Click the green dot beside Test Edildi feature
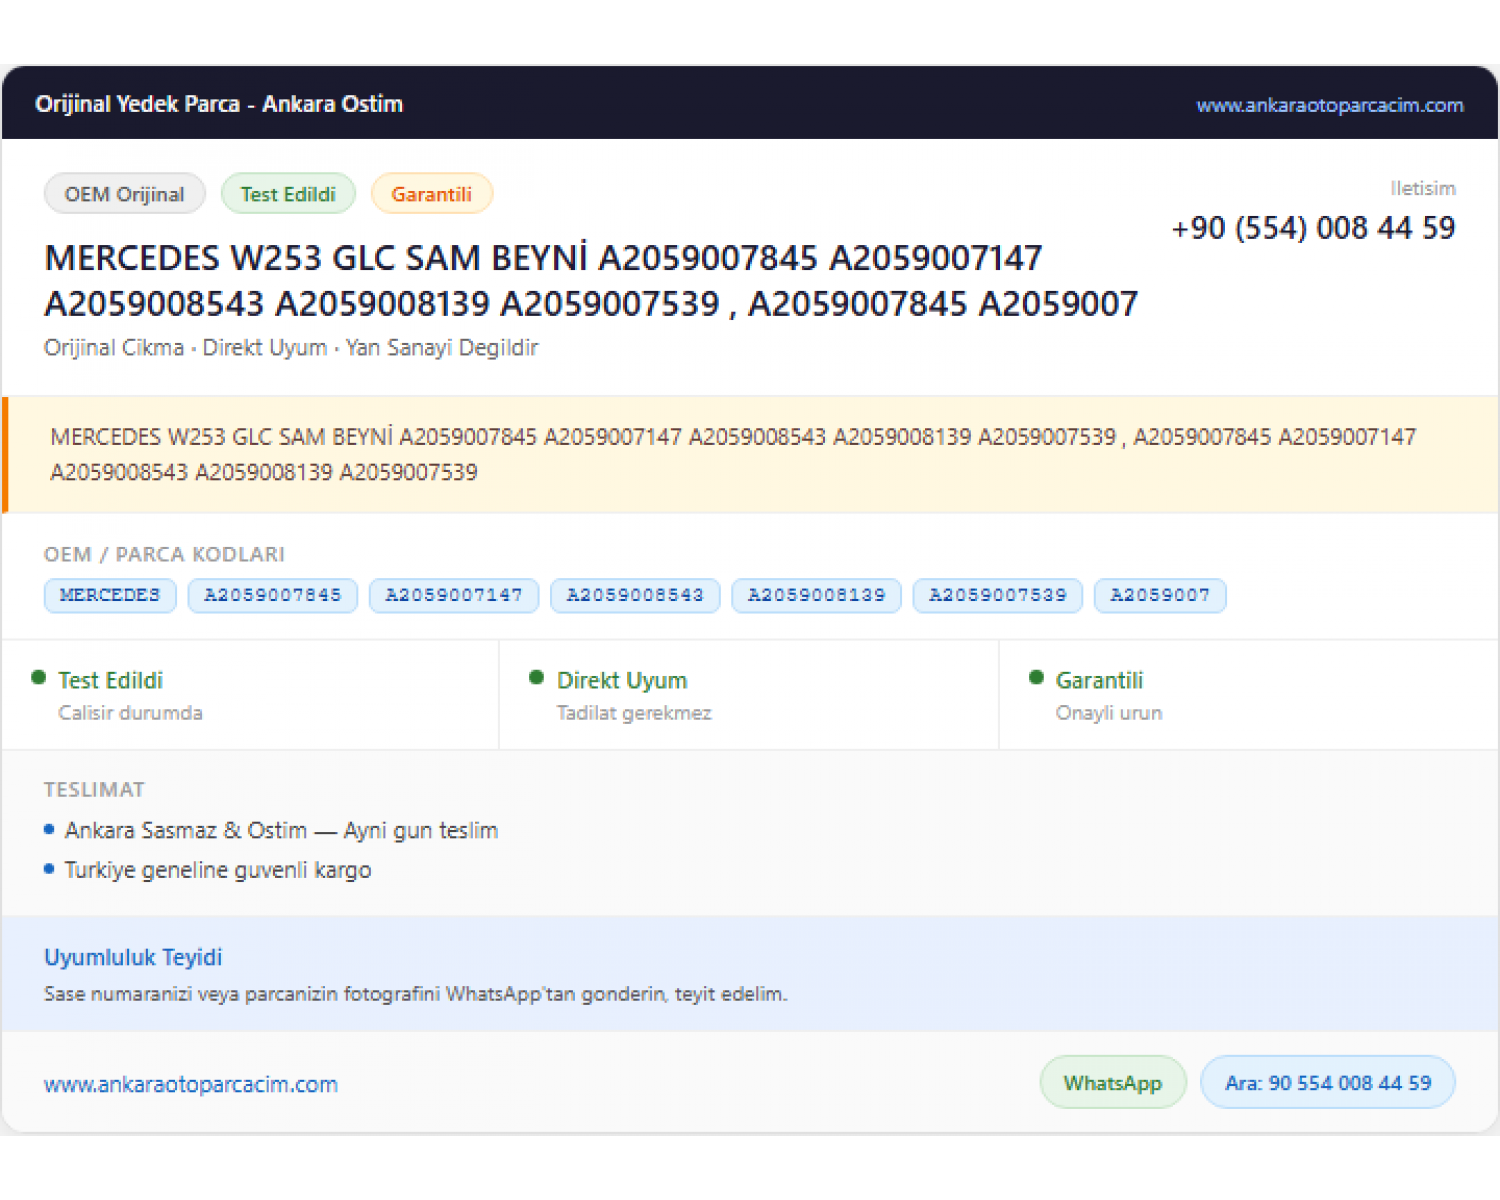The image size is (1500, 1200). point(39,678)
